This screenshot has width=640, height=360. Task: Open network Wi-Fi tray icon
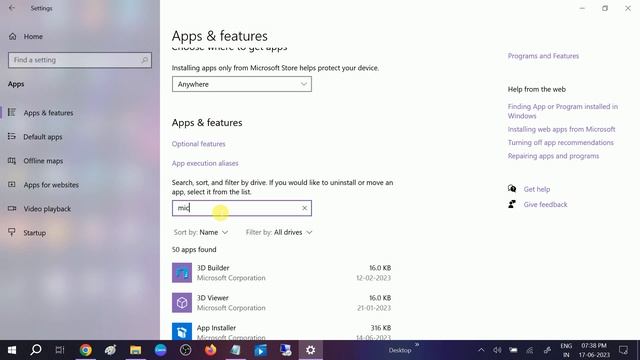tap(530, 350)
